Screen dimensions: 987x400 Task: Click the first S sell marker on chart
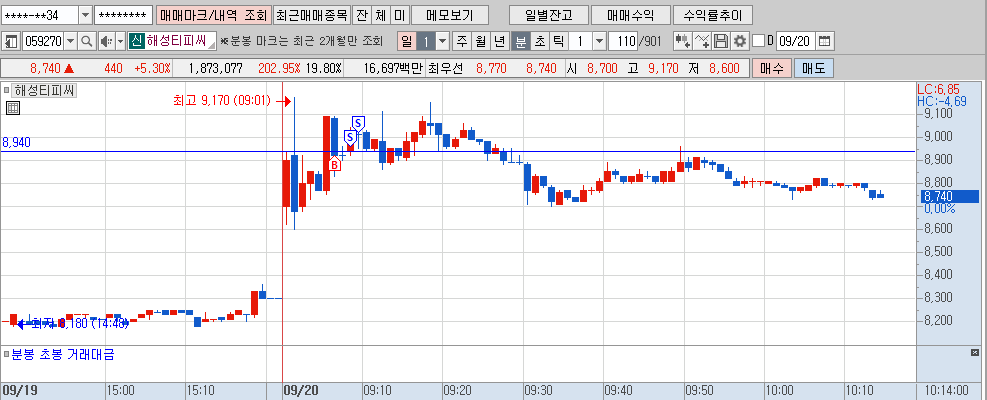tap(349, 137)
